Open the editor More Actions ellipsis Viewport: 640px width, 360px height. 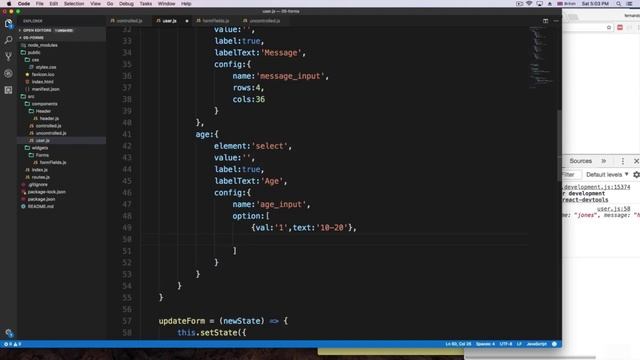(x=556, y=21)
